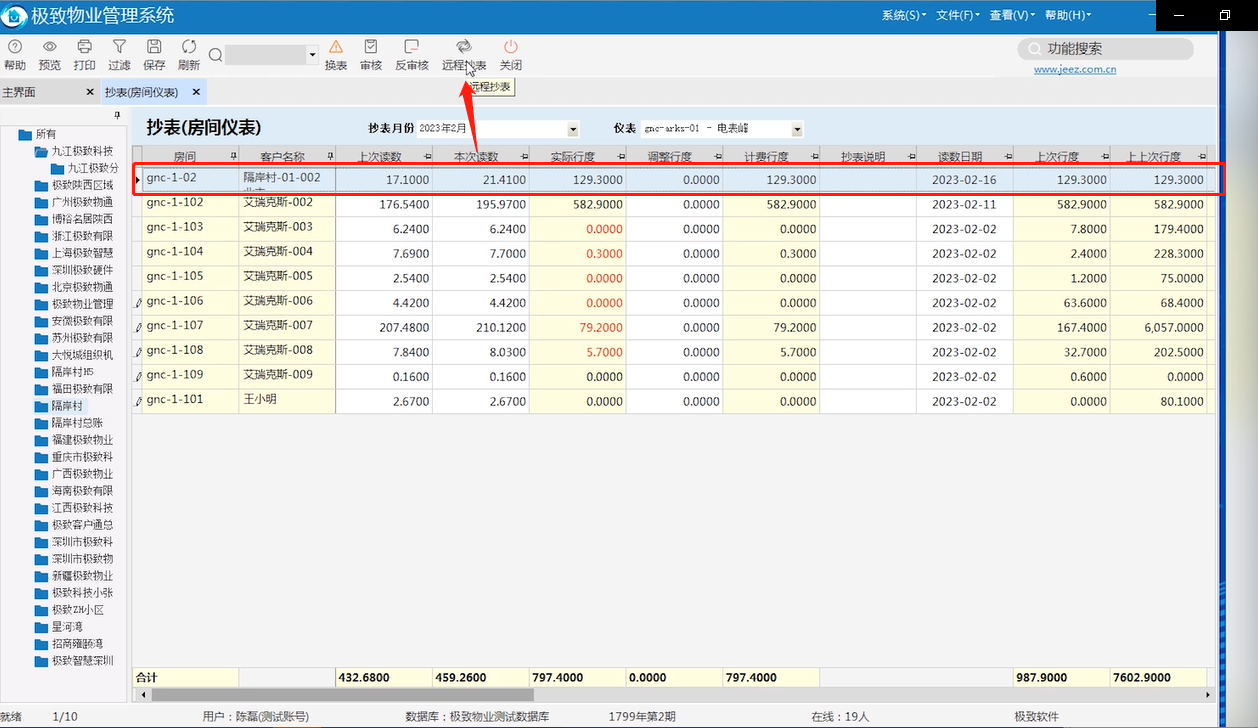This screenshot has width=1258, height=728.
Task: Open the 仪表 meter dropdown
Action: 797,129
